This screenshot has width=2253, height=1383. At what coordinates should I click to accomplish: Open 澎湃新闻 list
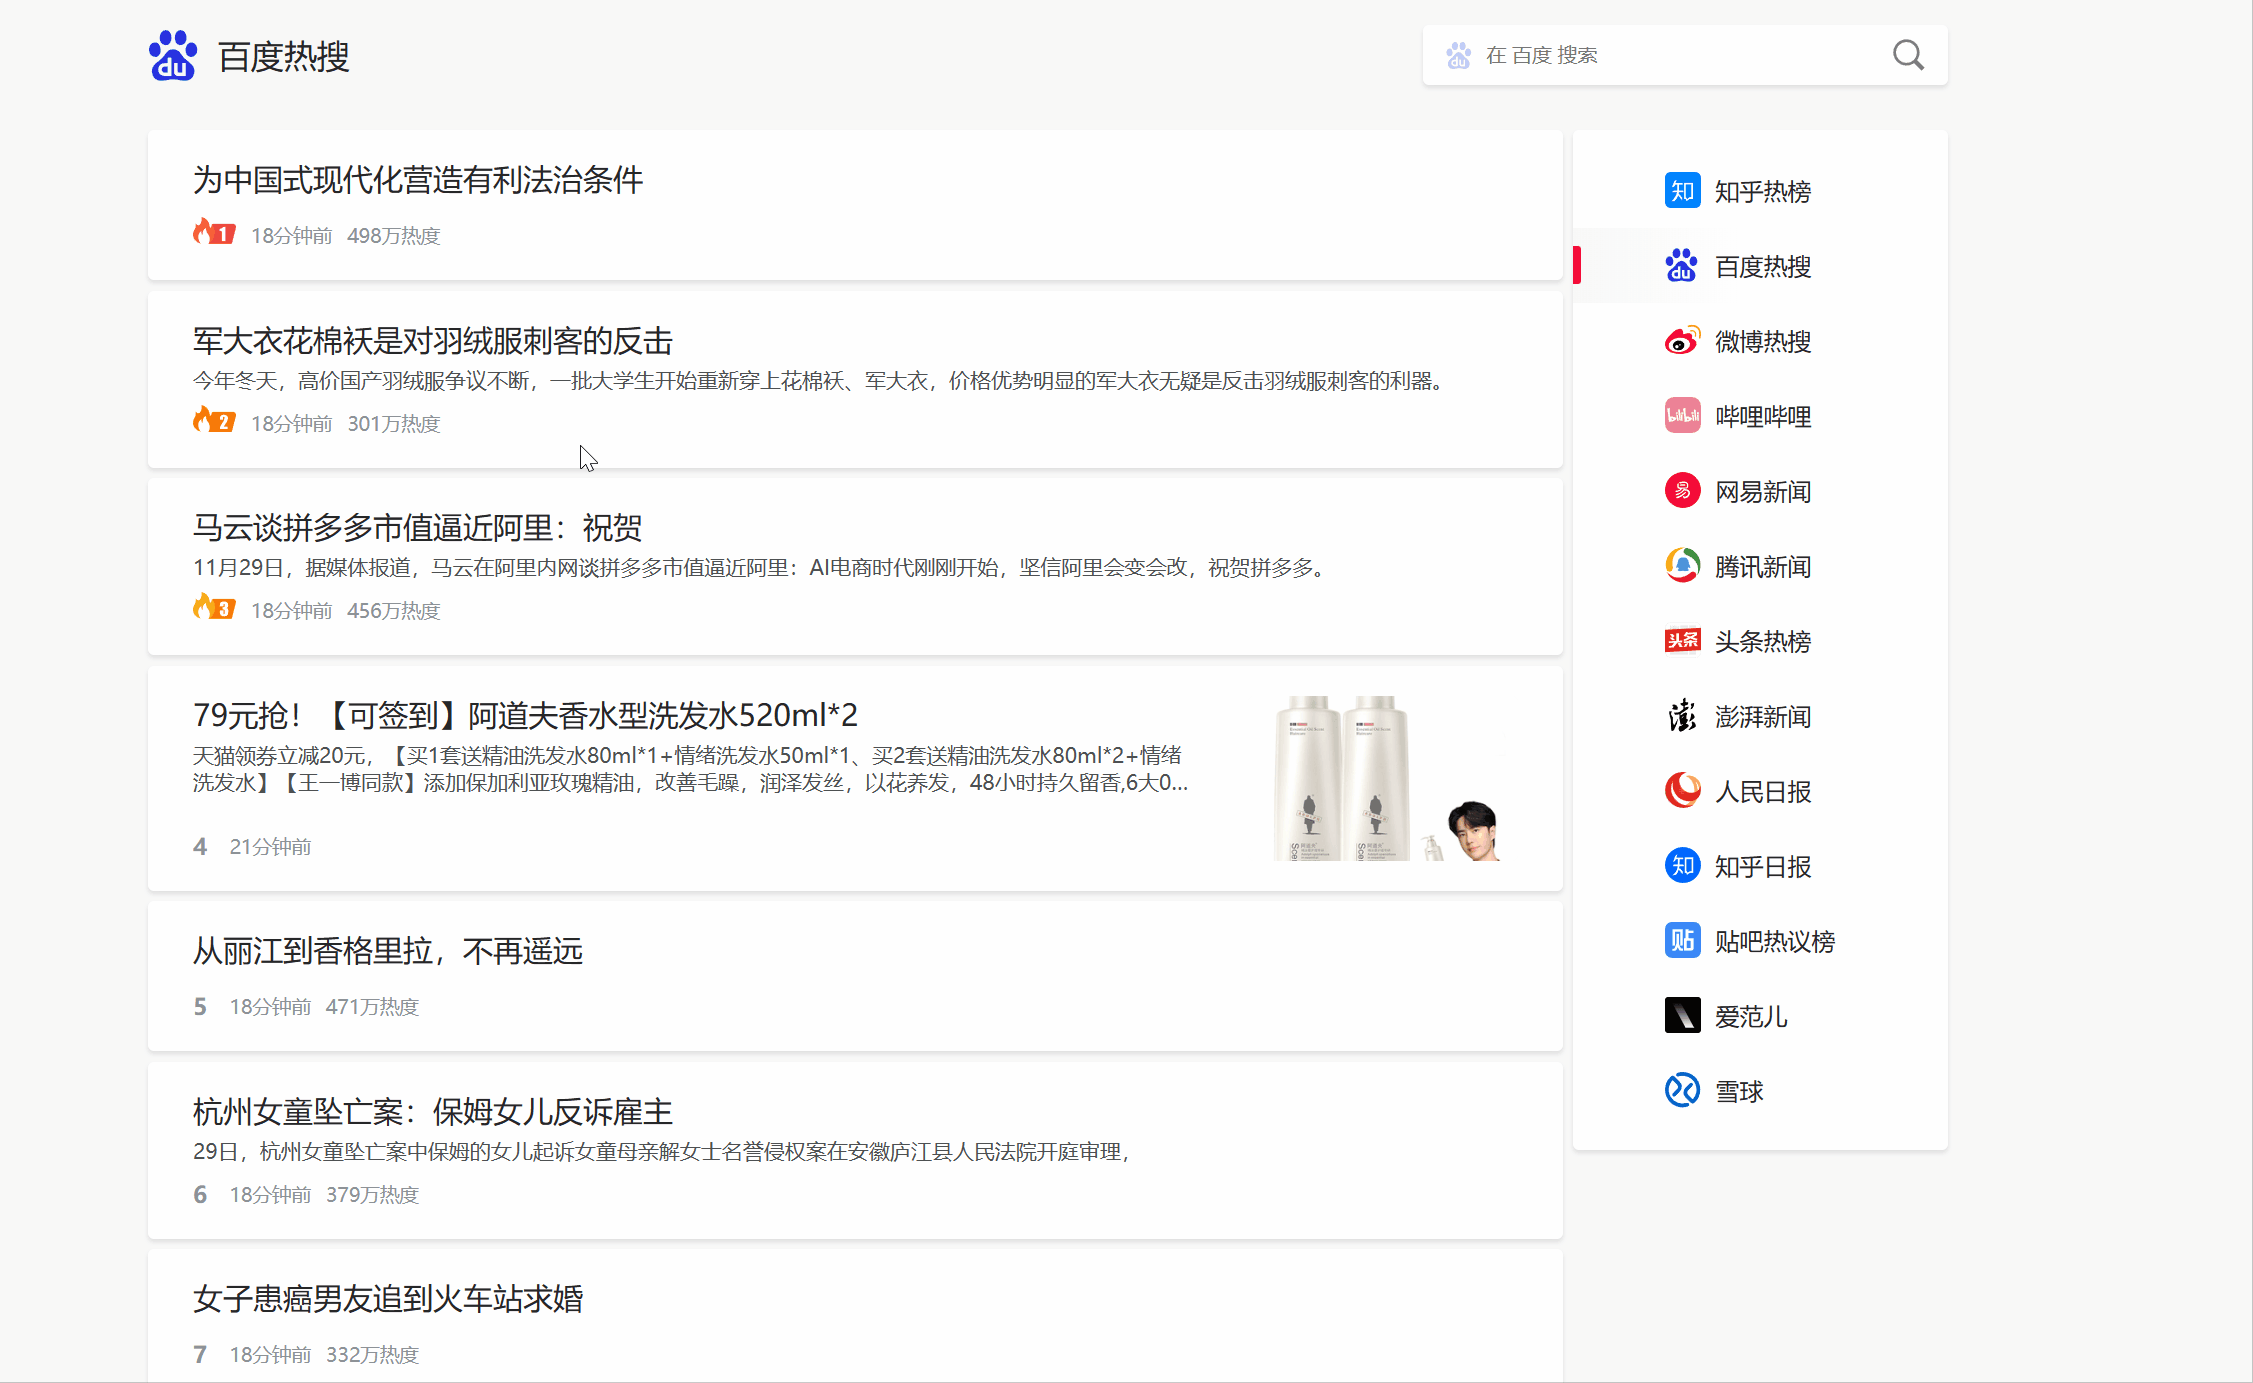(1760, 715)
